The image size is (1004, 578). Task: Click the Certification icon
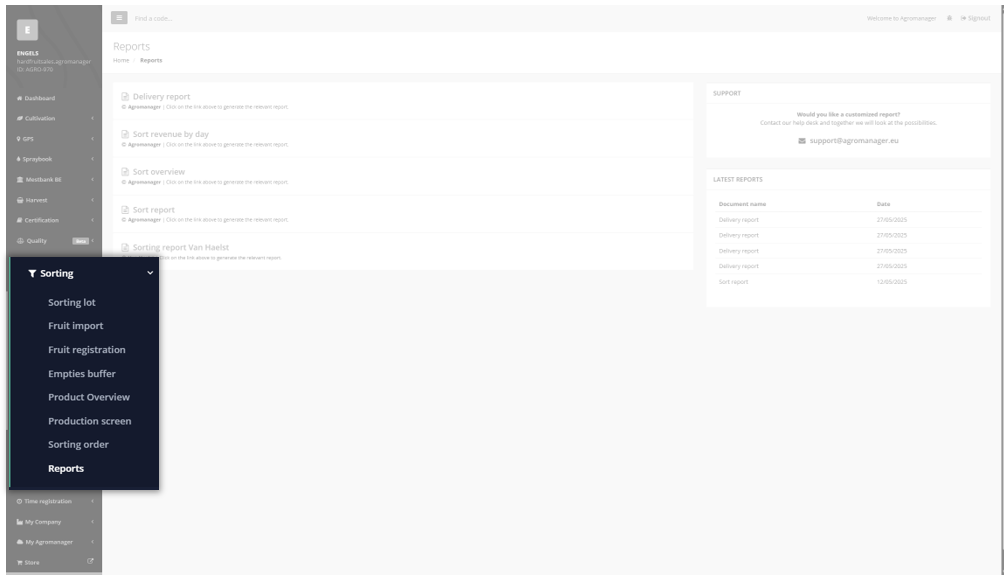click(20, 220)
